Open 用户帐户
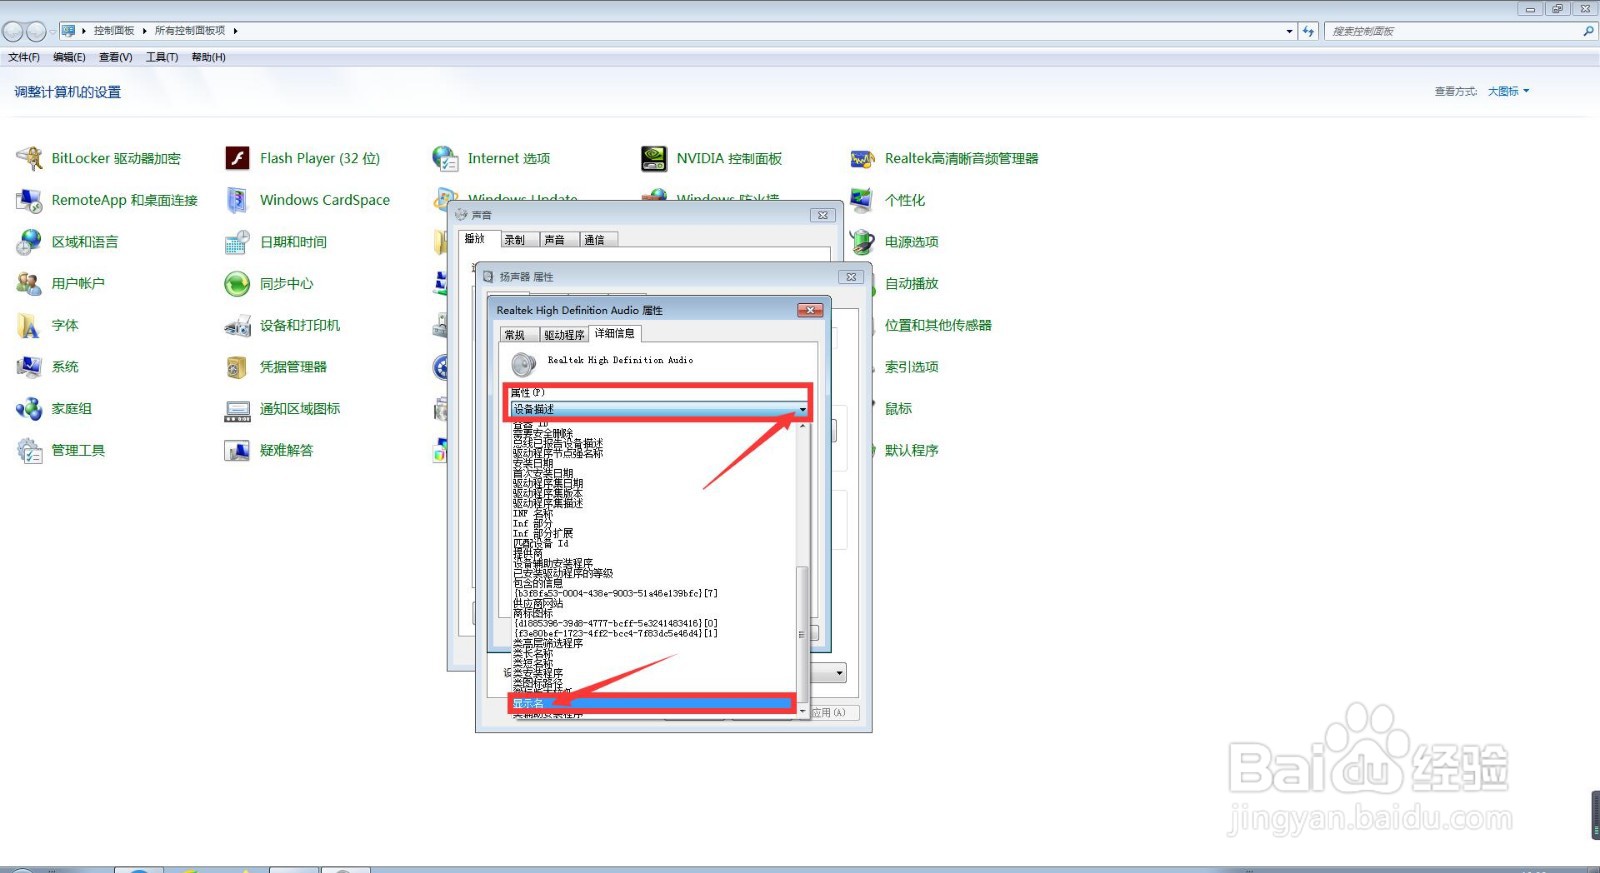 tap(61, 284)
